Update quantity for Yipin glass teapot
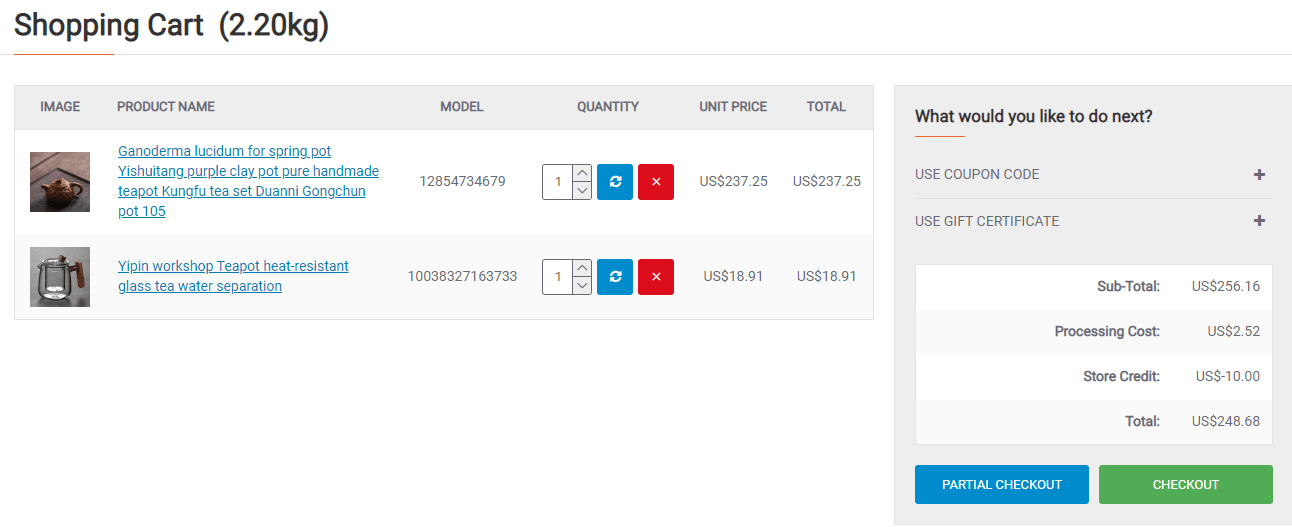Viewport: 1292px width, 527px height. click(x=615, y=277)
